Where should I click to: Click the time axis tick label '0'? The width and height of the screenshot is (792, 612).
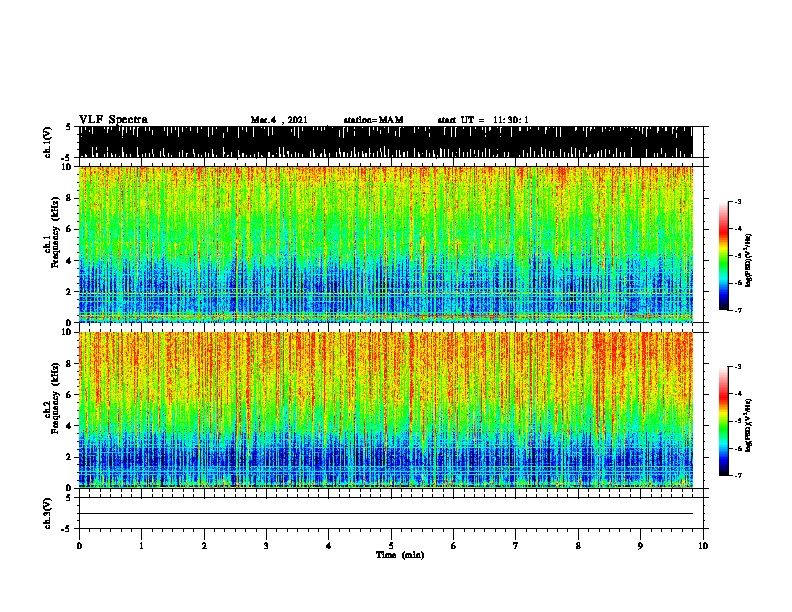(79, 546)
